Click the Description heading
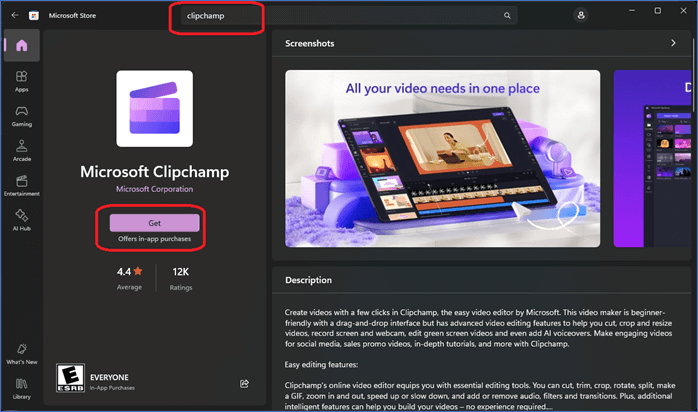The image size is (698, 412). click(308, 280)
